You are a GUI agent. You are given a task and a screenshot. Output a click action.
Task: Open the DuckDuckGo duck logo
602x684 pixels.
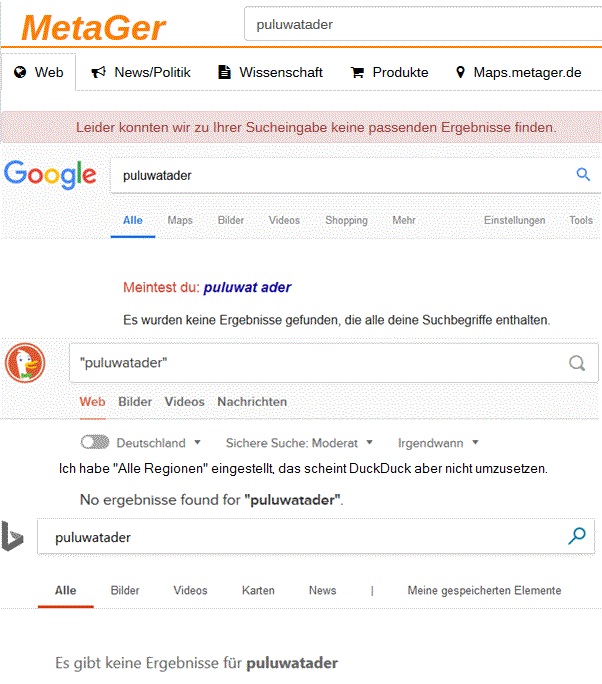[25, 363]
